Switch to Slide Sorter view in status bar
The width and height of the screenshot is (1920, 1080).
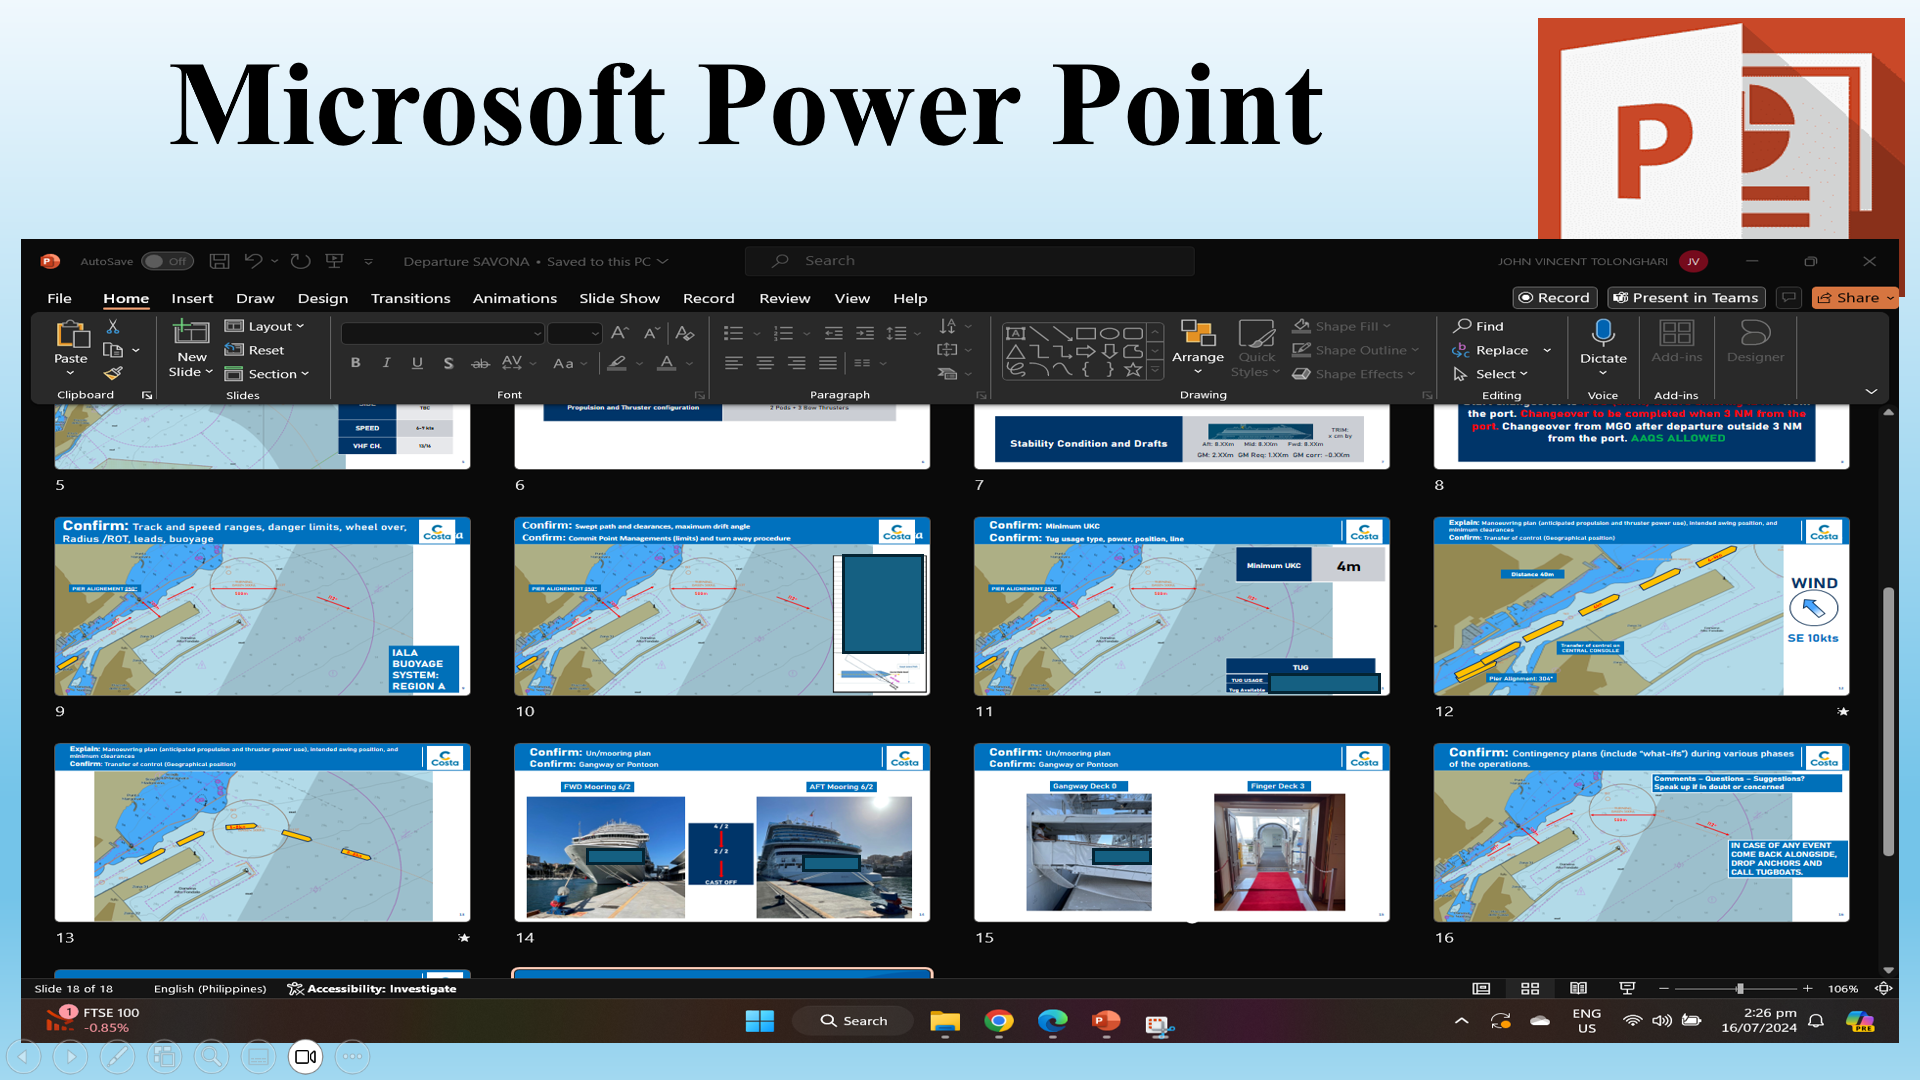tap(1530, 988)
